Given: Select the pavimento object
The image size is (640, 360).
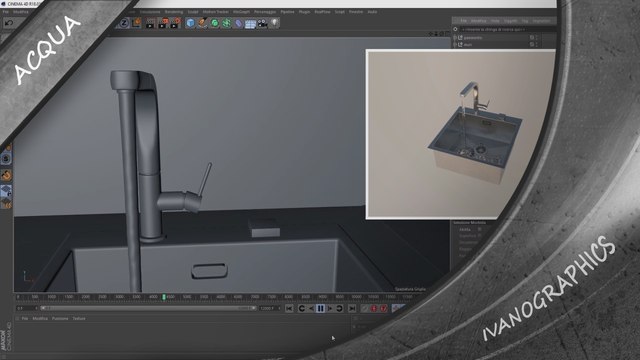Looking at the screenshot, I should (x=473, y=38).
